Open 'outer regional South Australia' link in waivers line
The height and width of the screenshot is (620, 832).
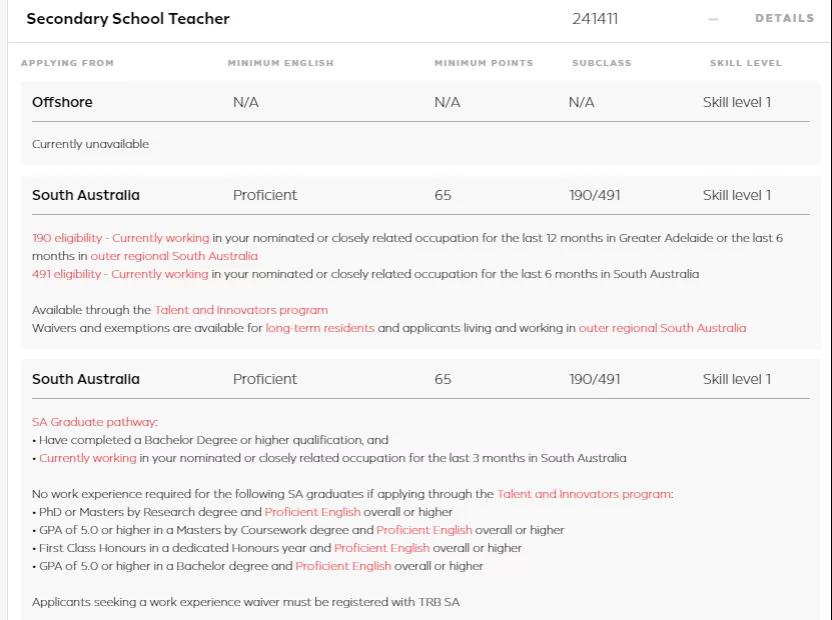click(662, 328)
